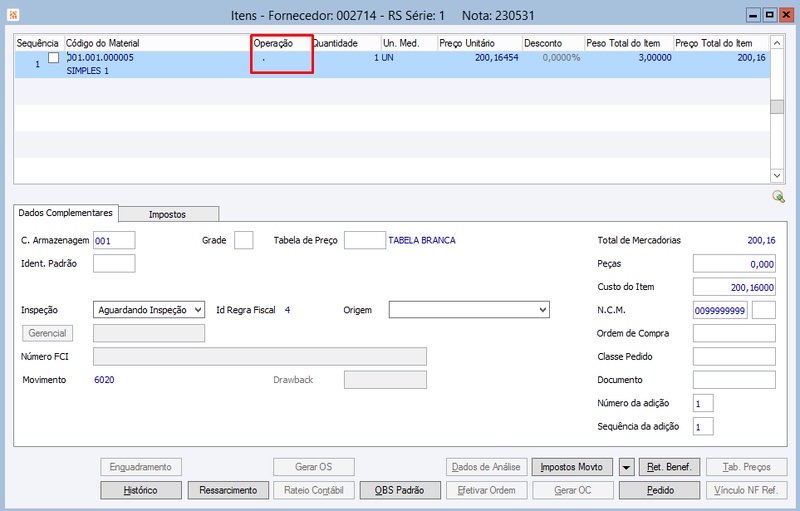Viewport: 800px width, 511px height.
Task: Click the Efetivar Ordem button
Action: pos(486,490)
